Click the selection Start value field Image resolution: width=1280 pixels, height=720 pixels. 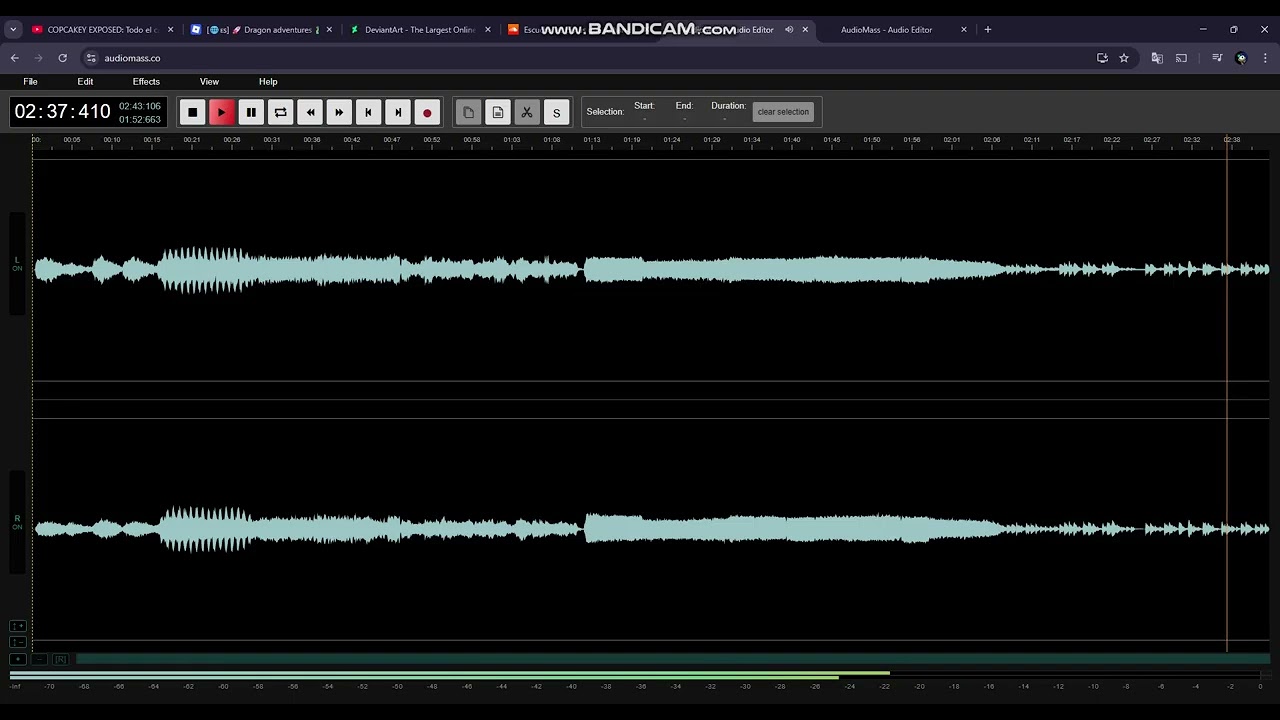click(x=644, y=119)
